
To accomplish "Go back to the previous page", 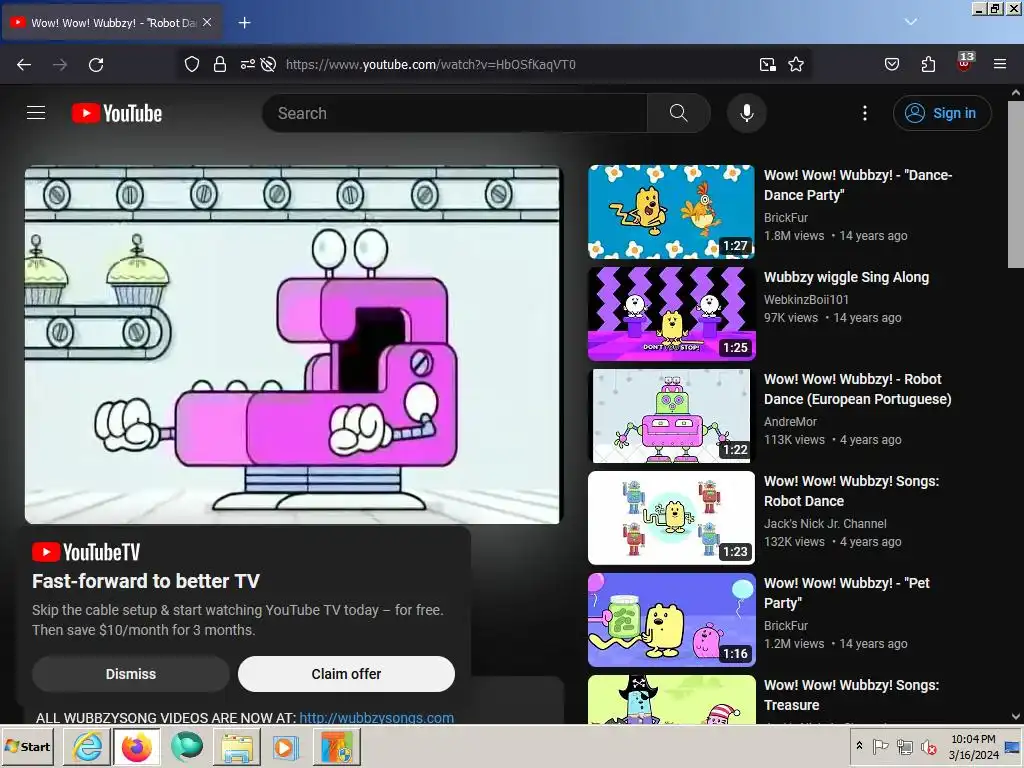I will (24, 65).
